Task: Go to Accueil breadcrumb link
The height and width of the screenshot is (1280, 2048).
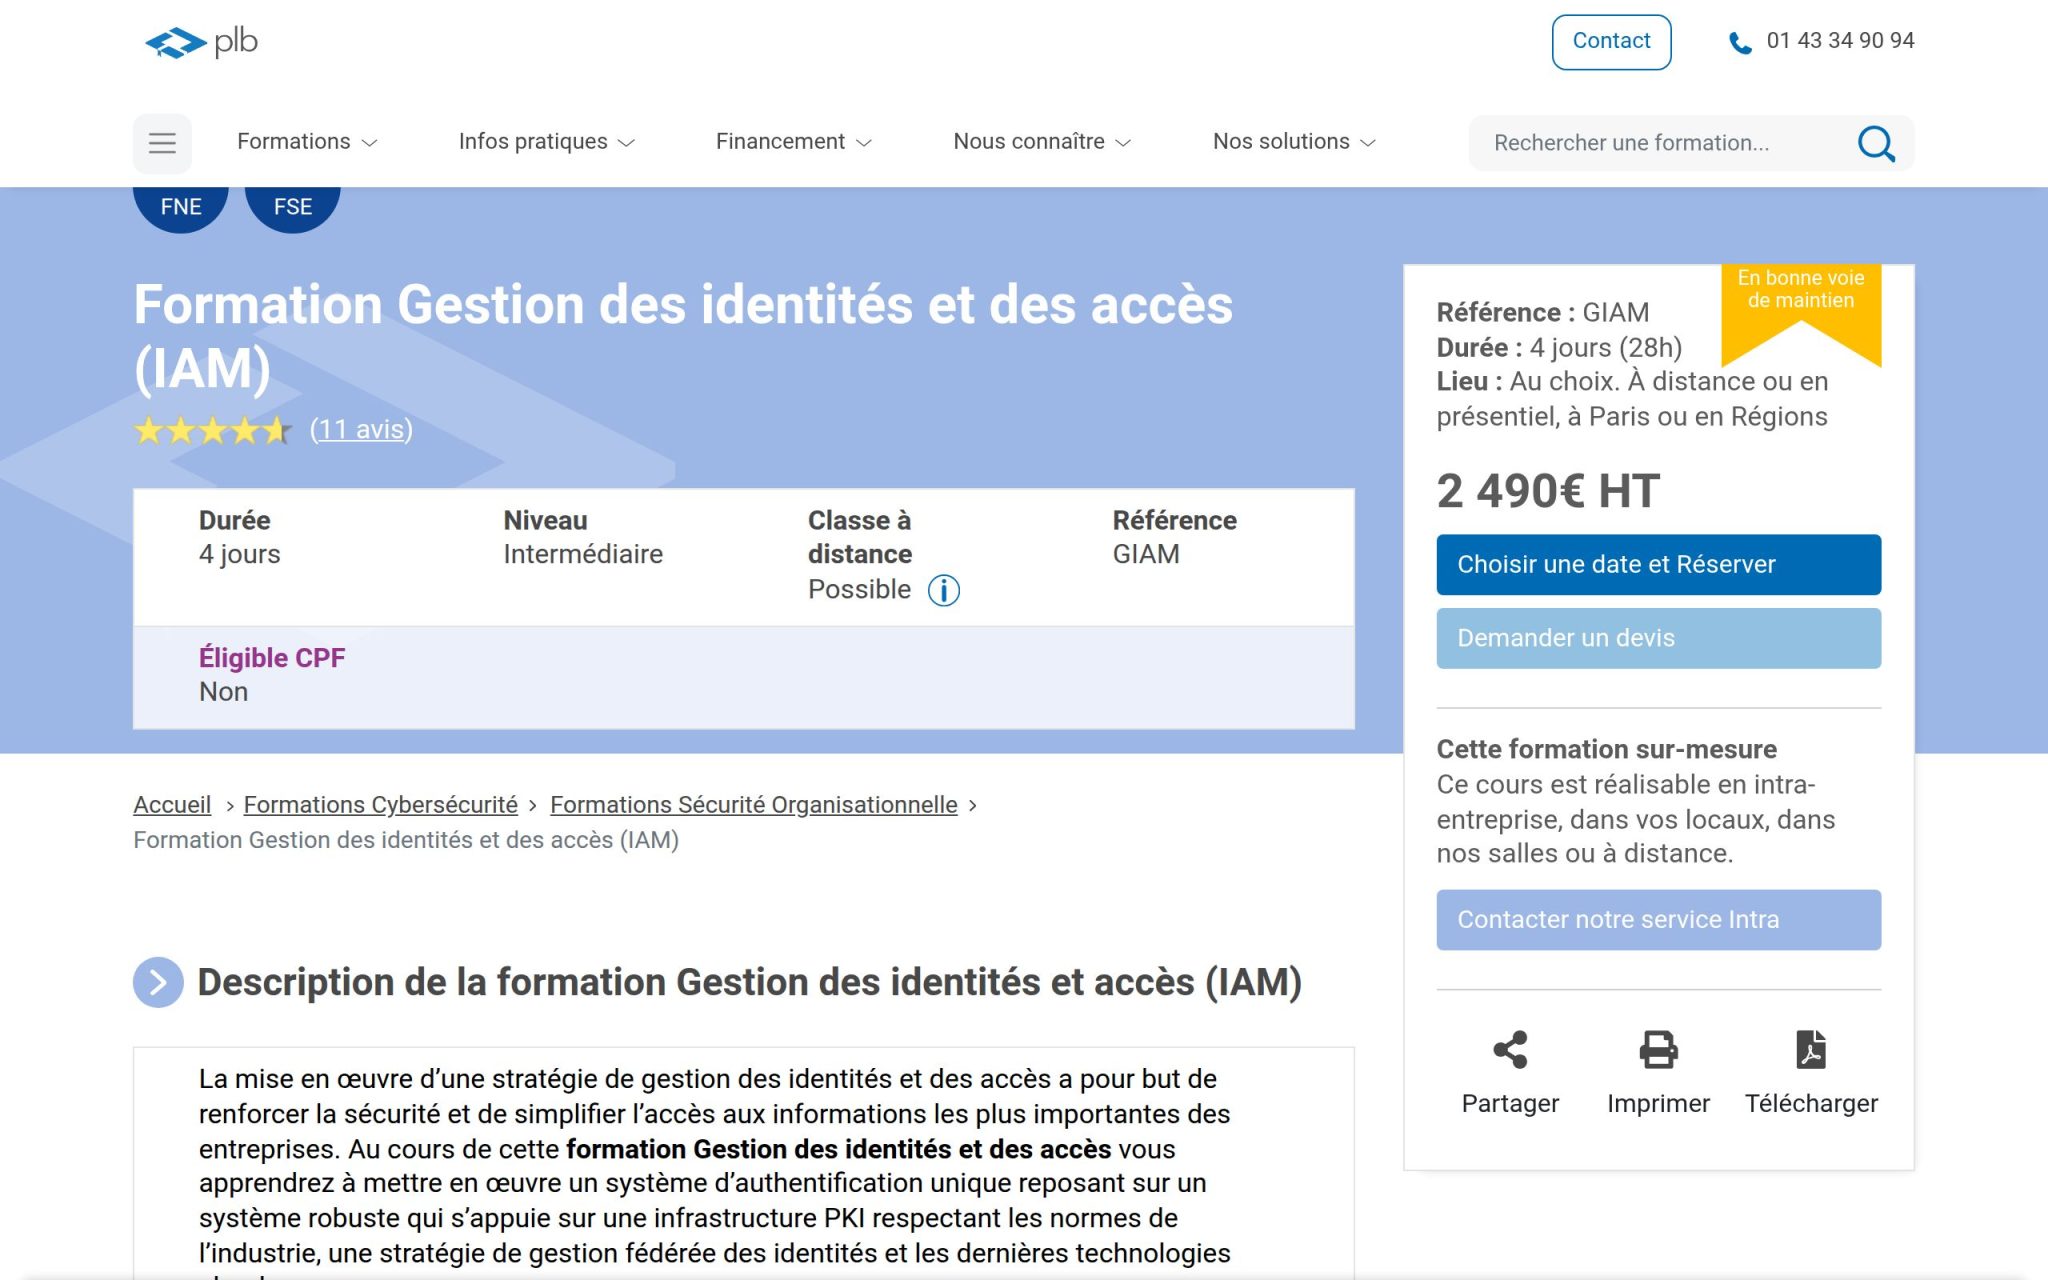Action: [x=172, y=805]
